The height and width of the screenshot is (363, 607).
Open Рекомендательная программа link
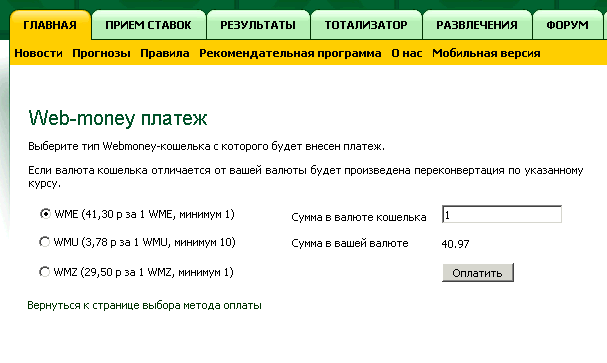(290, 53)
